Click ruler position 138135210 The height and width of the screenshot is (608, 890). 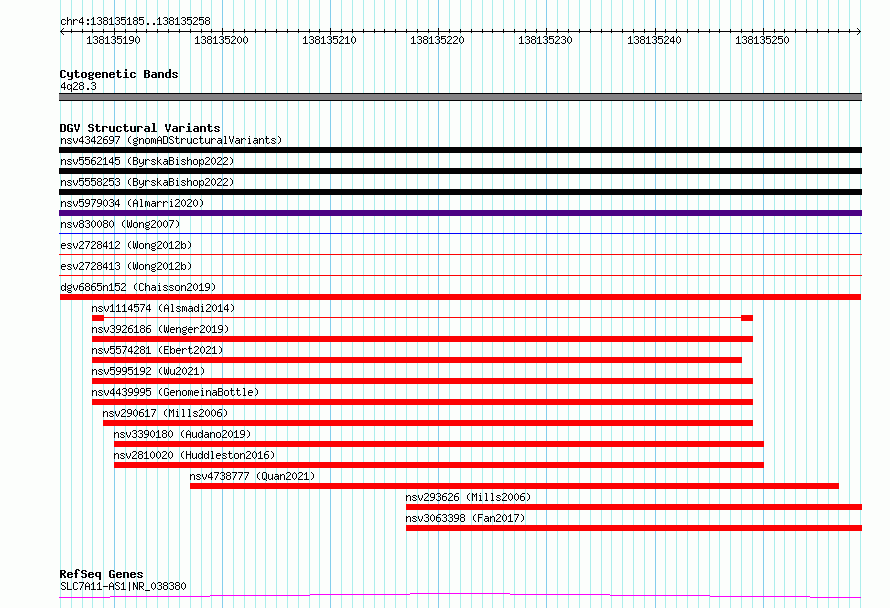pyautogui.click(x=329, y=40)
